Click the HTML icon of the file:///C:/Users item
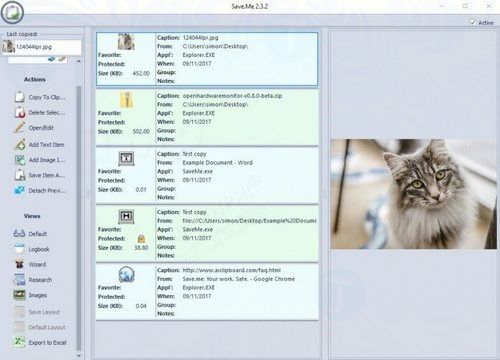The height and width of the screenshot is (360, 500). [126, 217]
